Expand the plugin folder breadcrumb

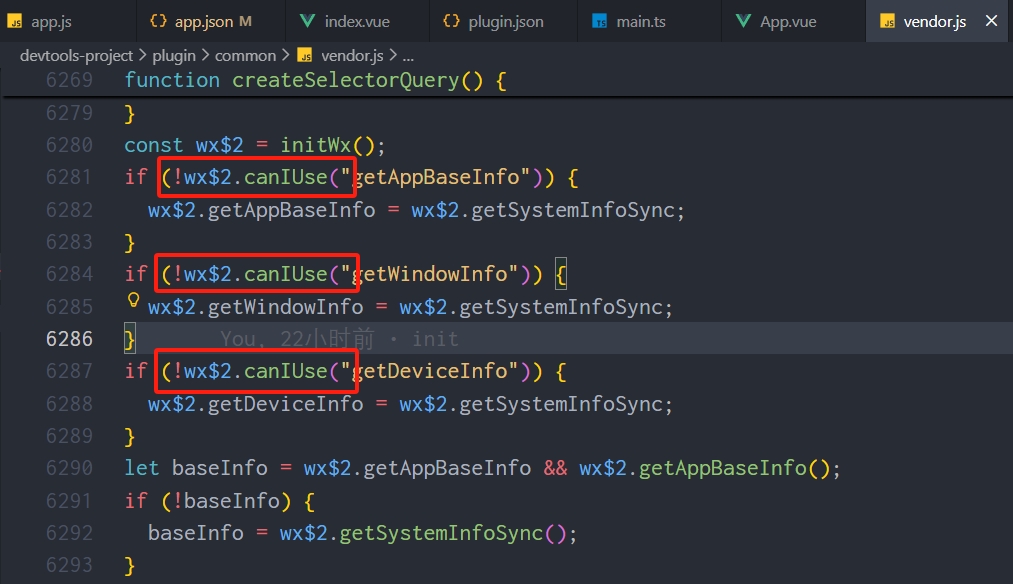pyautogui.click(x=174, y=56)
